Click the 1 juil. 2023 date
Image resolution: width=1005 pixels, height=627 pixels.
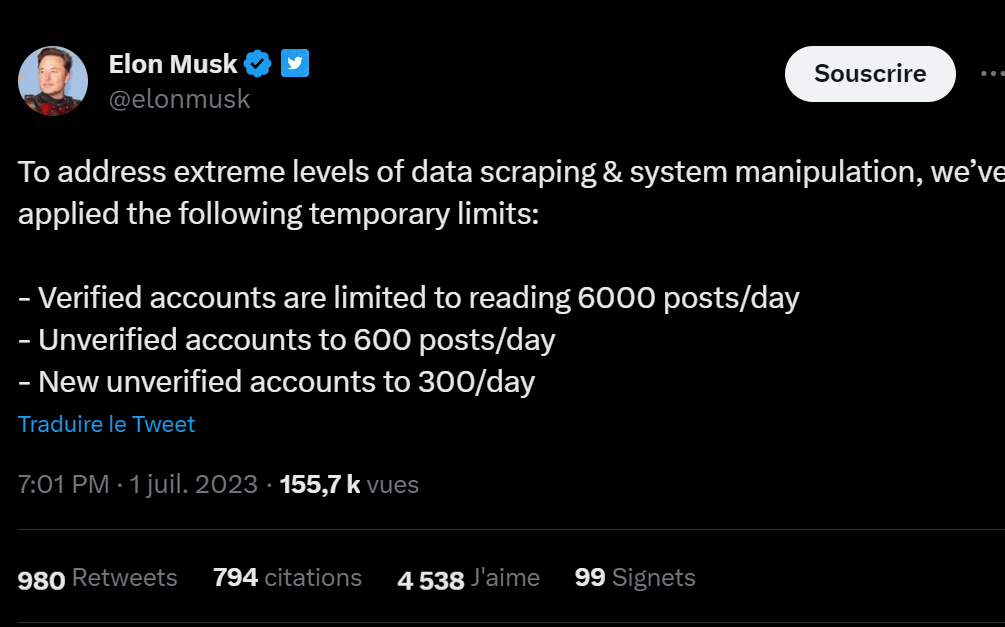coord(194,485)
